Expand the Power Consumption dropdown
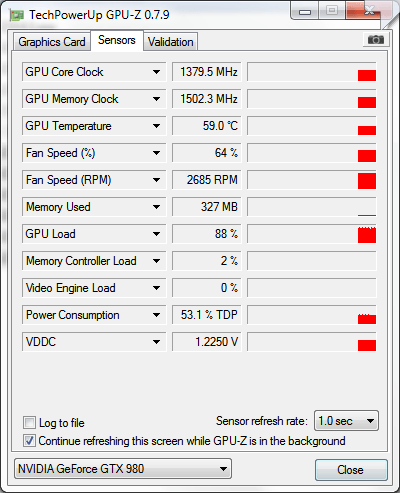This screenshot has height=493, width=400. pyautogui.click(x=156, y=315)
